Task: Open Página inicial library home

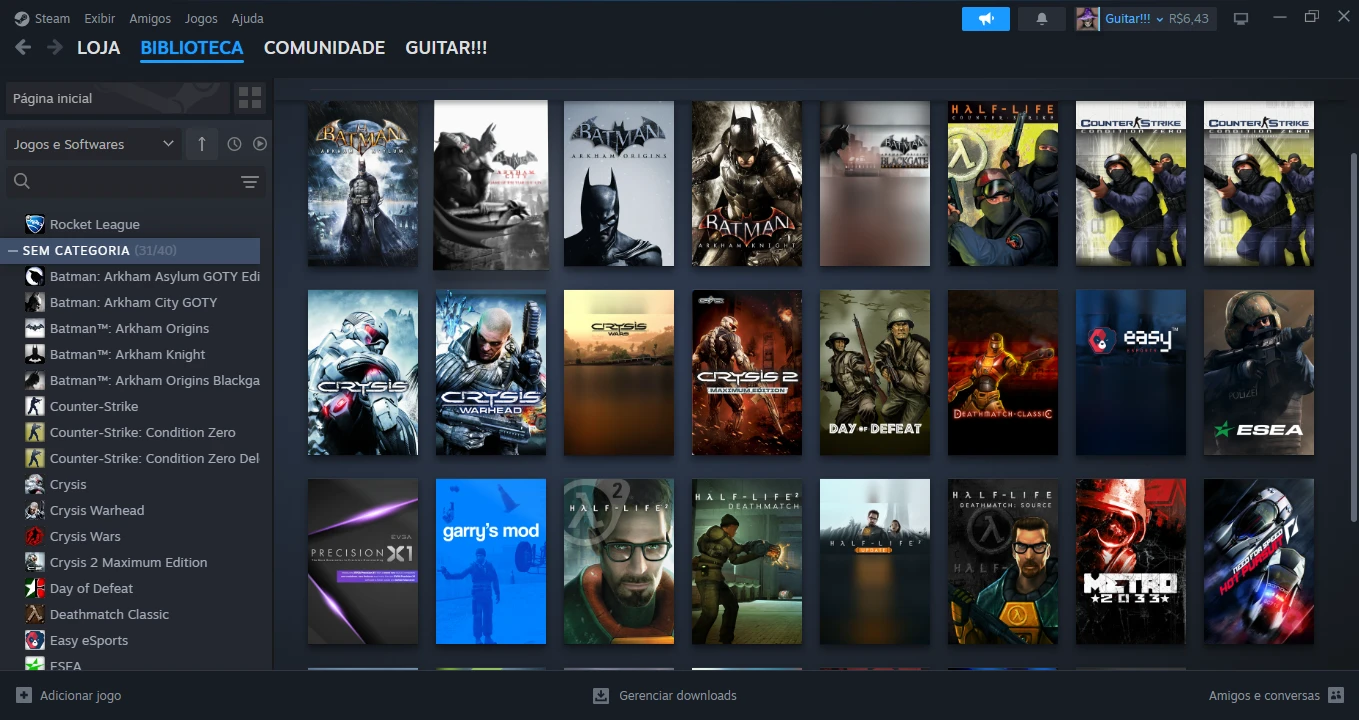Action: tap(118, 98)
